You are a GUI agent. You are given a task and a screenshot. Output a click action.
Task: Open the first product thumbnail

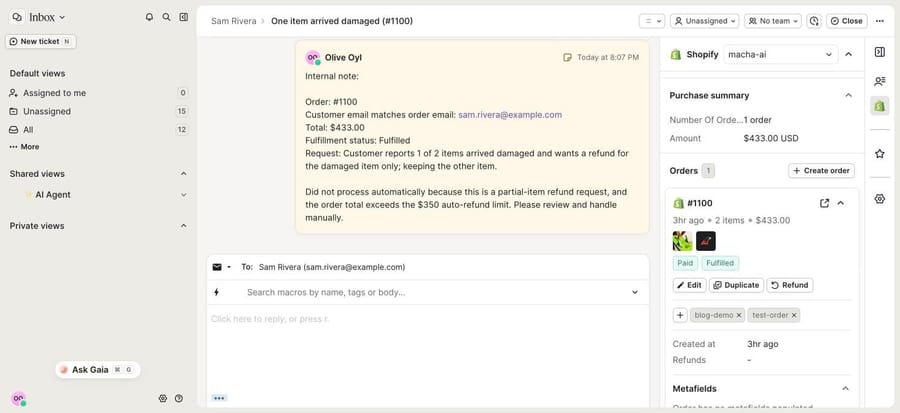[x=682, y=241]
